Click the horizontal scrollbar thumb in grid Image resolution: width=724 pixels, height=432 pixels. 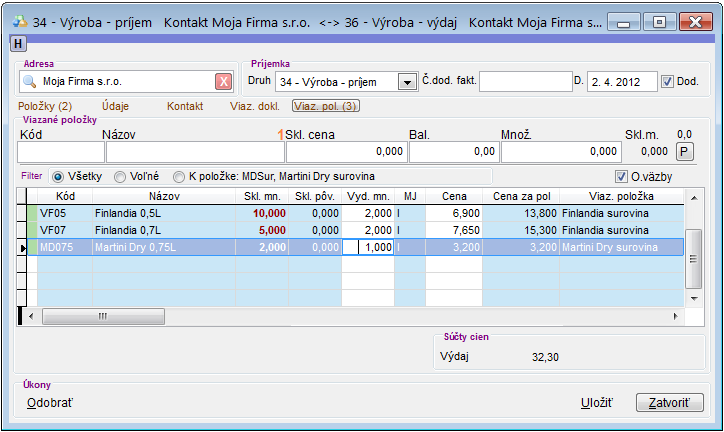[x=101, y=316]
